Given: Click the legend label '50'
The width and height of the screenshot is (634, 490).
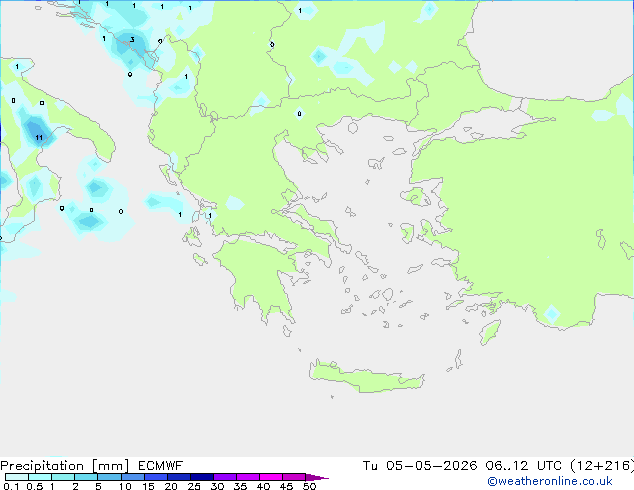Looking at the screenshot, I should click(x=309, y=486).
